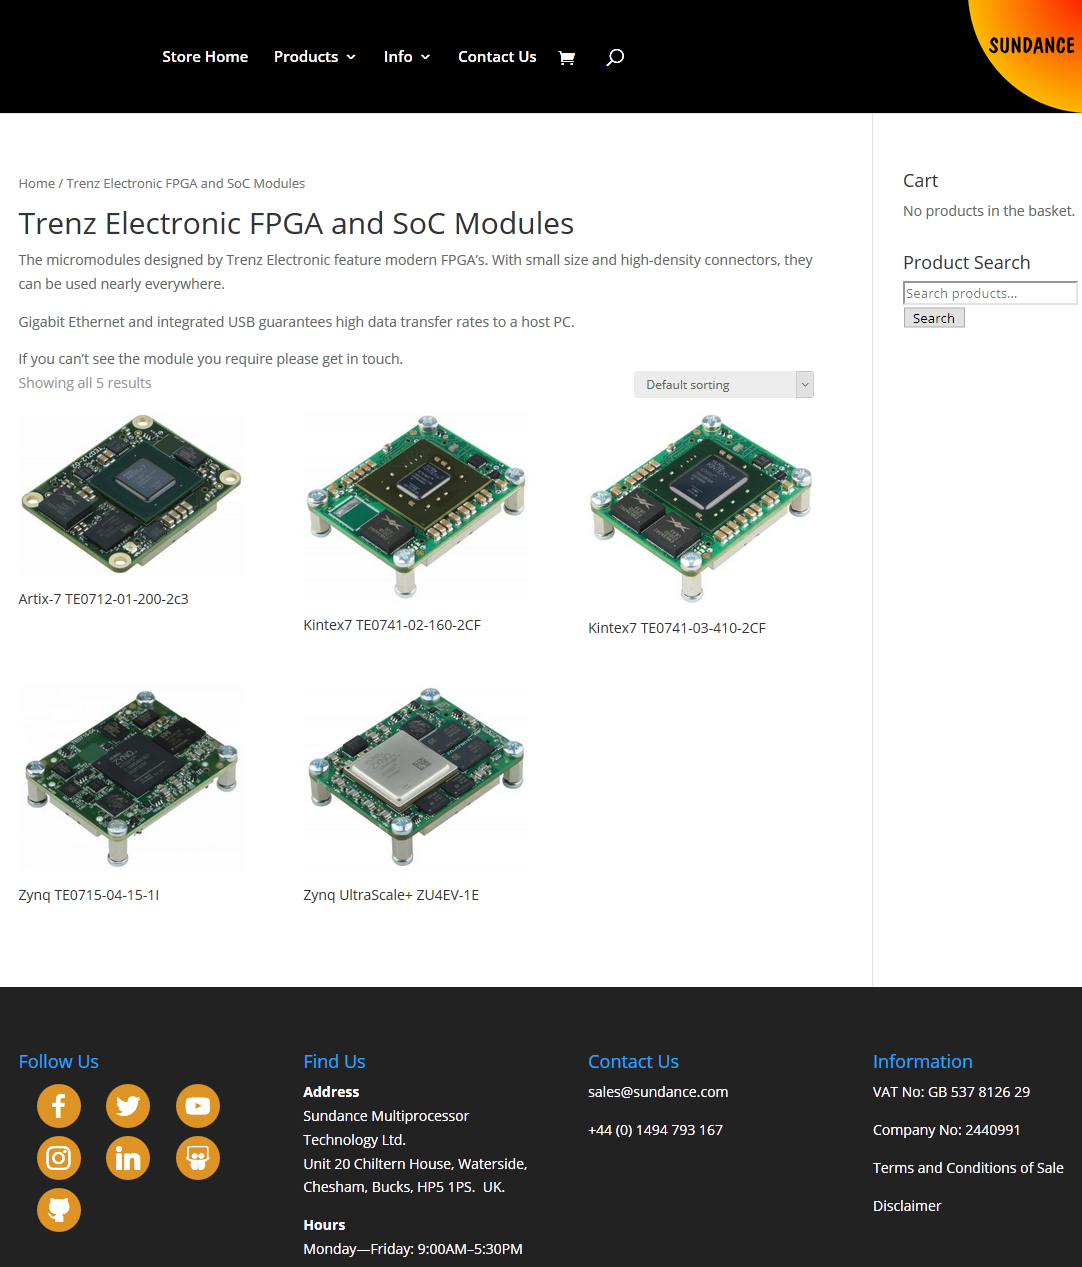Click the Artix-7 TE0712 module image
The width and height of the screenshot is (1082, 1267).
tap(131, 494)
